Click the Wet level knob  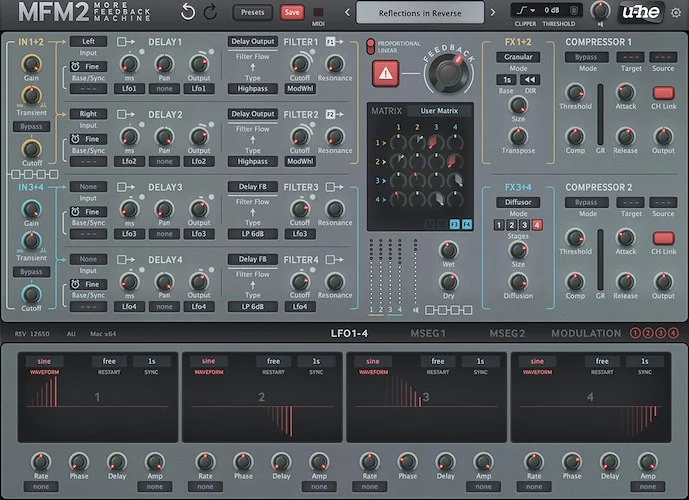tap(448, 250)
